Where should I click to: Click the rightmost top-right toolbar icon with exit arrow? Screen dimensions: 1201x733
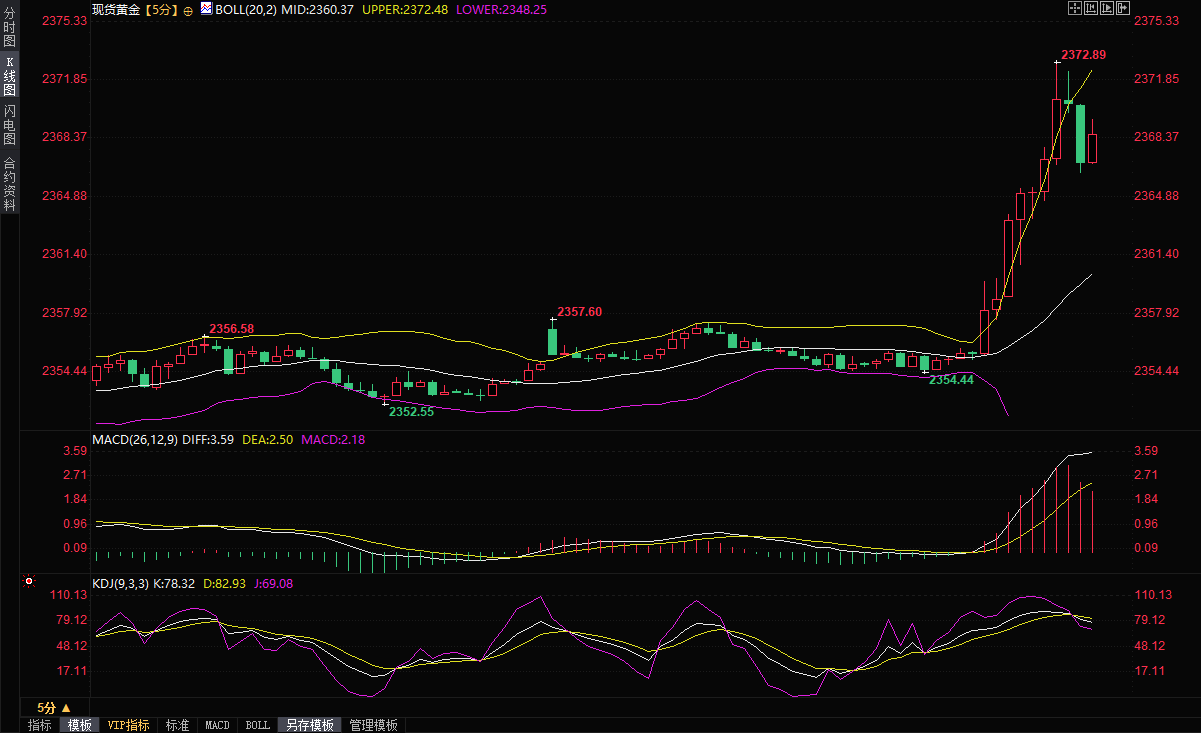click(1122, 8)
